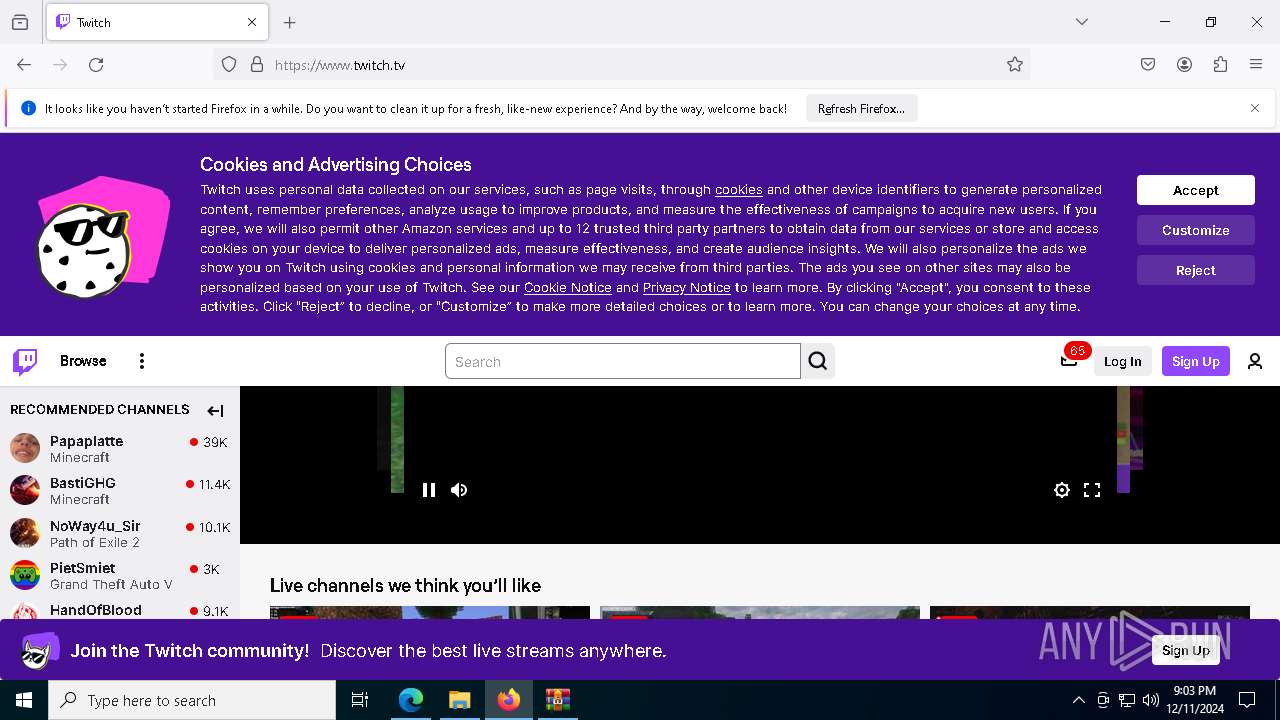Open the Firefox hamburger application menu
Viewport: 1280px width, 720px height.
coord(1256,65)
